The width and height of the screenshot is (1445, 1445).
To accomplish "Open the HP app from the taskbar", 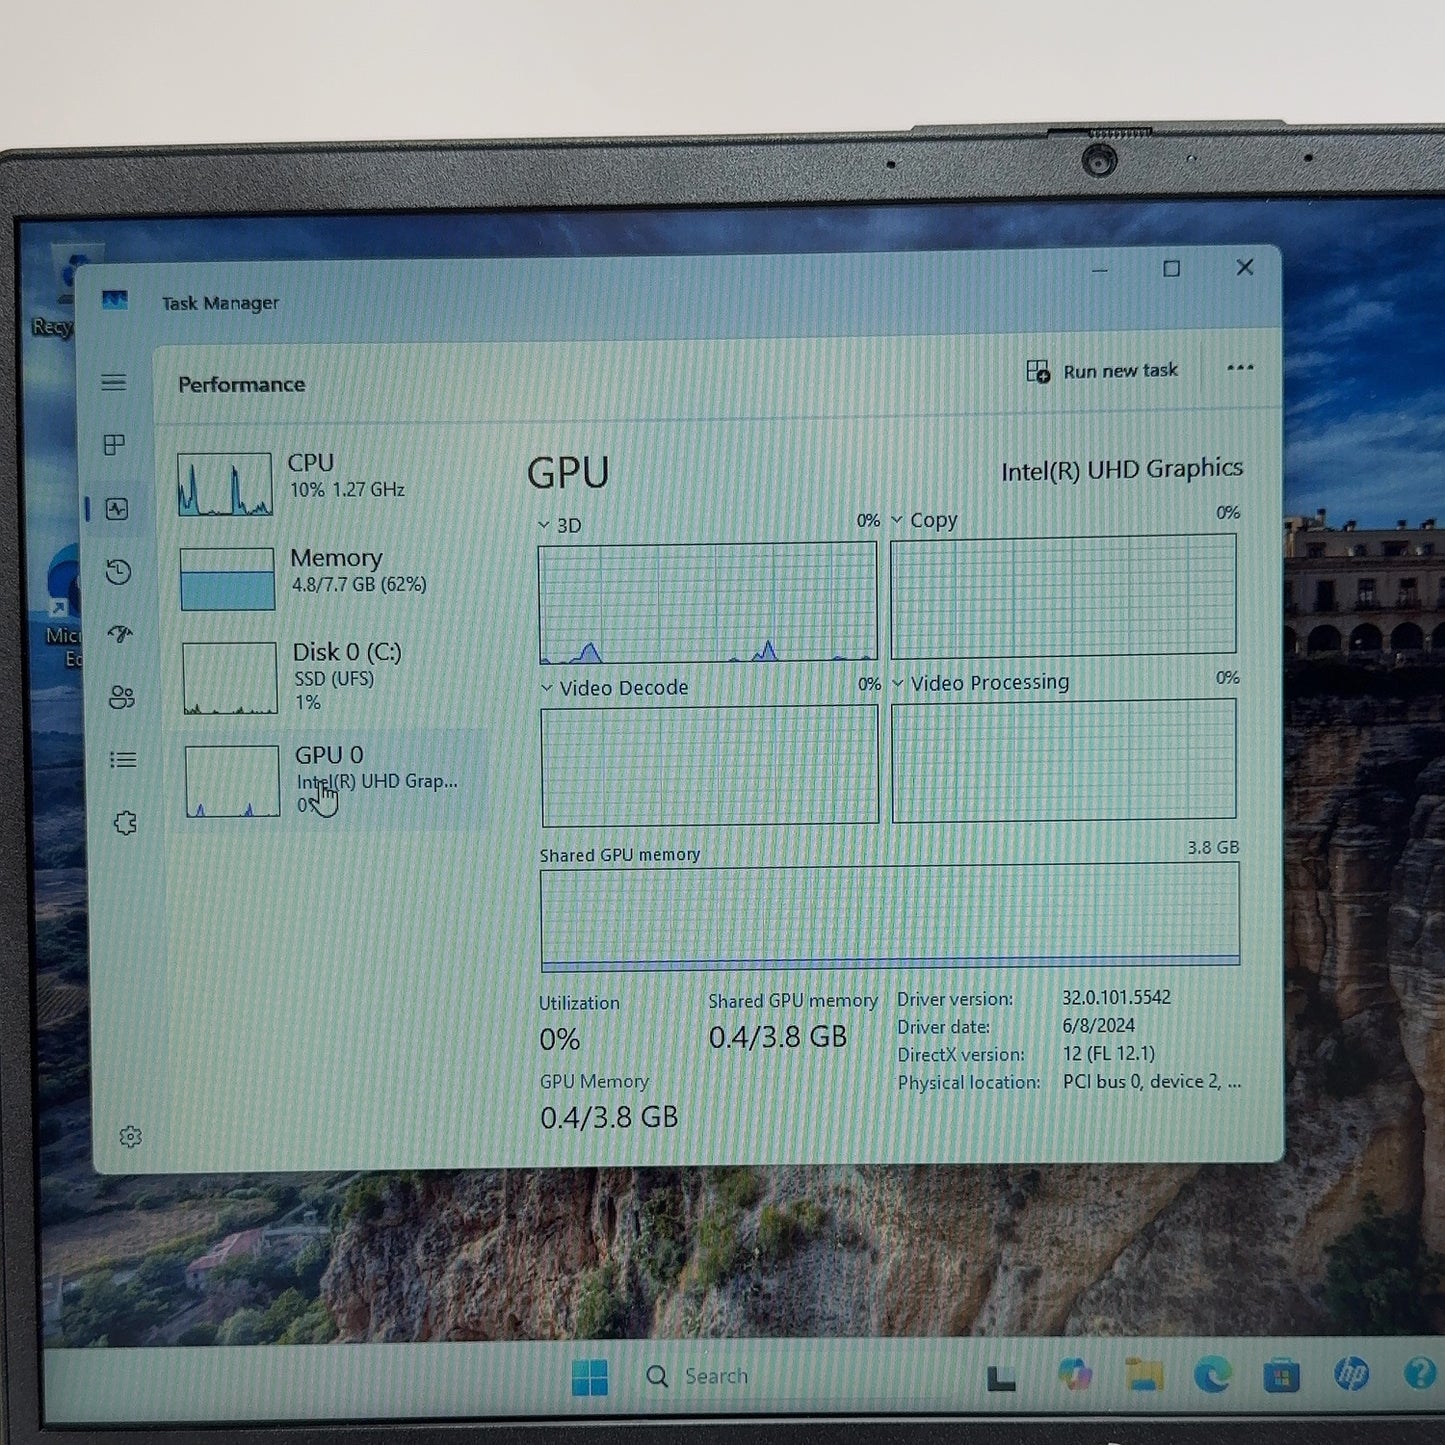I will (1351, 1375).
